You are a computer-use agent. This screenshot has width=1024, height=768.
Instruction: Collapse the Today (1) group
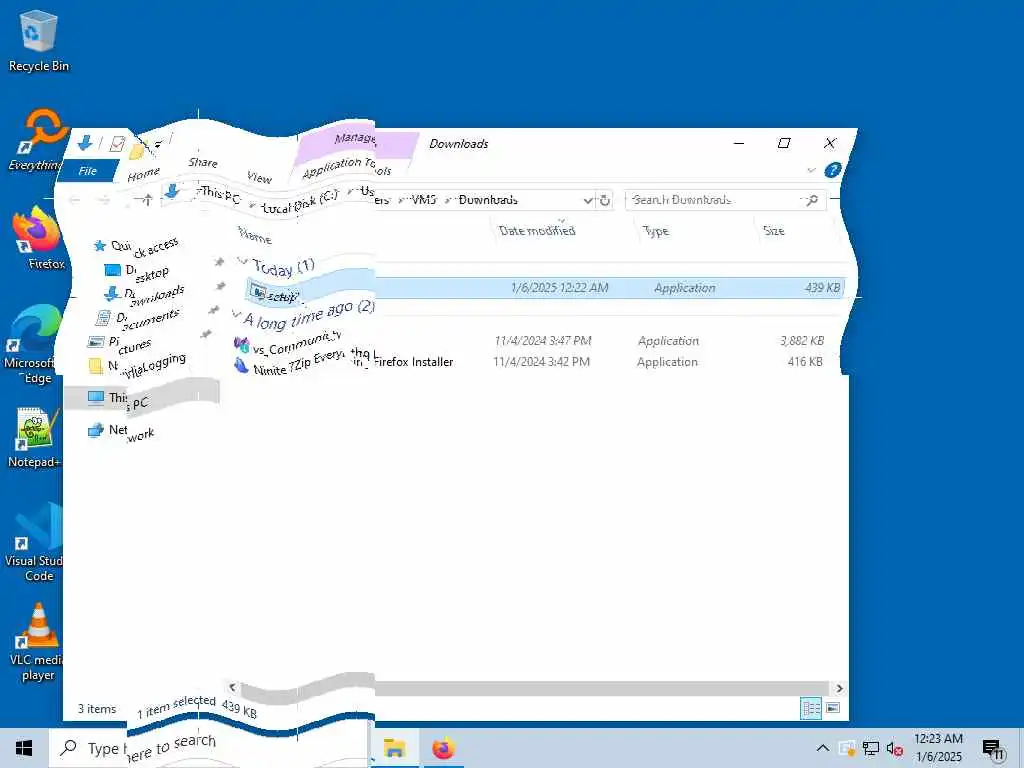(243, 261)
